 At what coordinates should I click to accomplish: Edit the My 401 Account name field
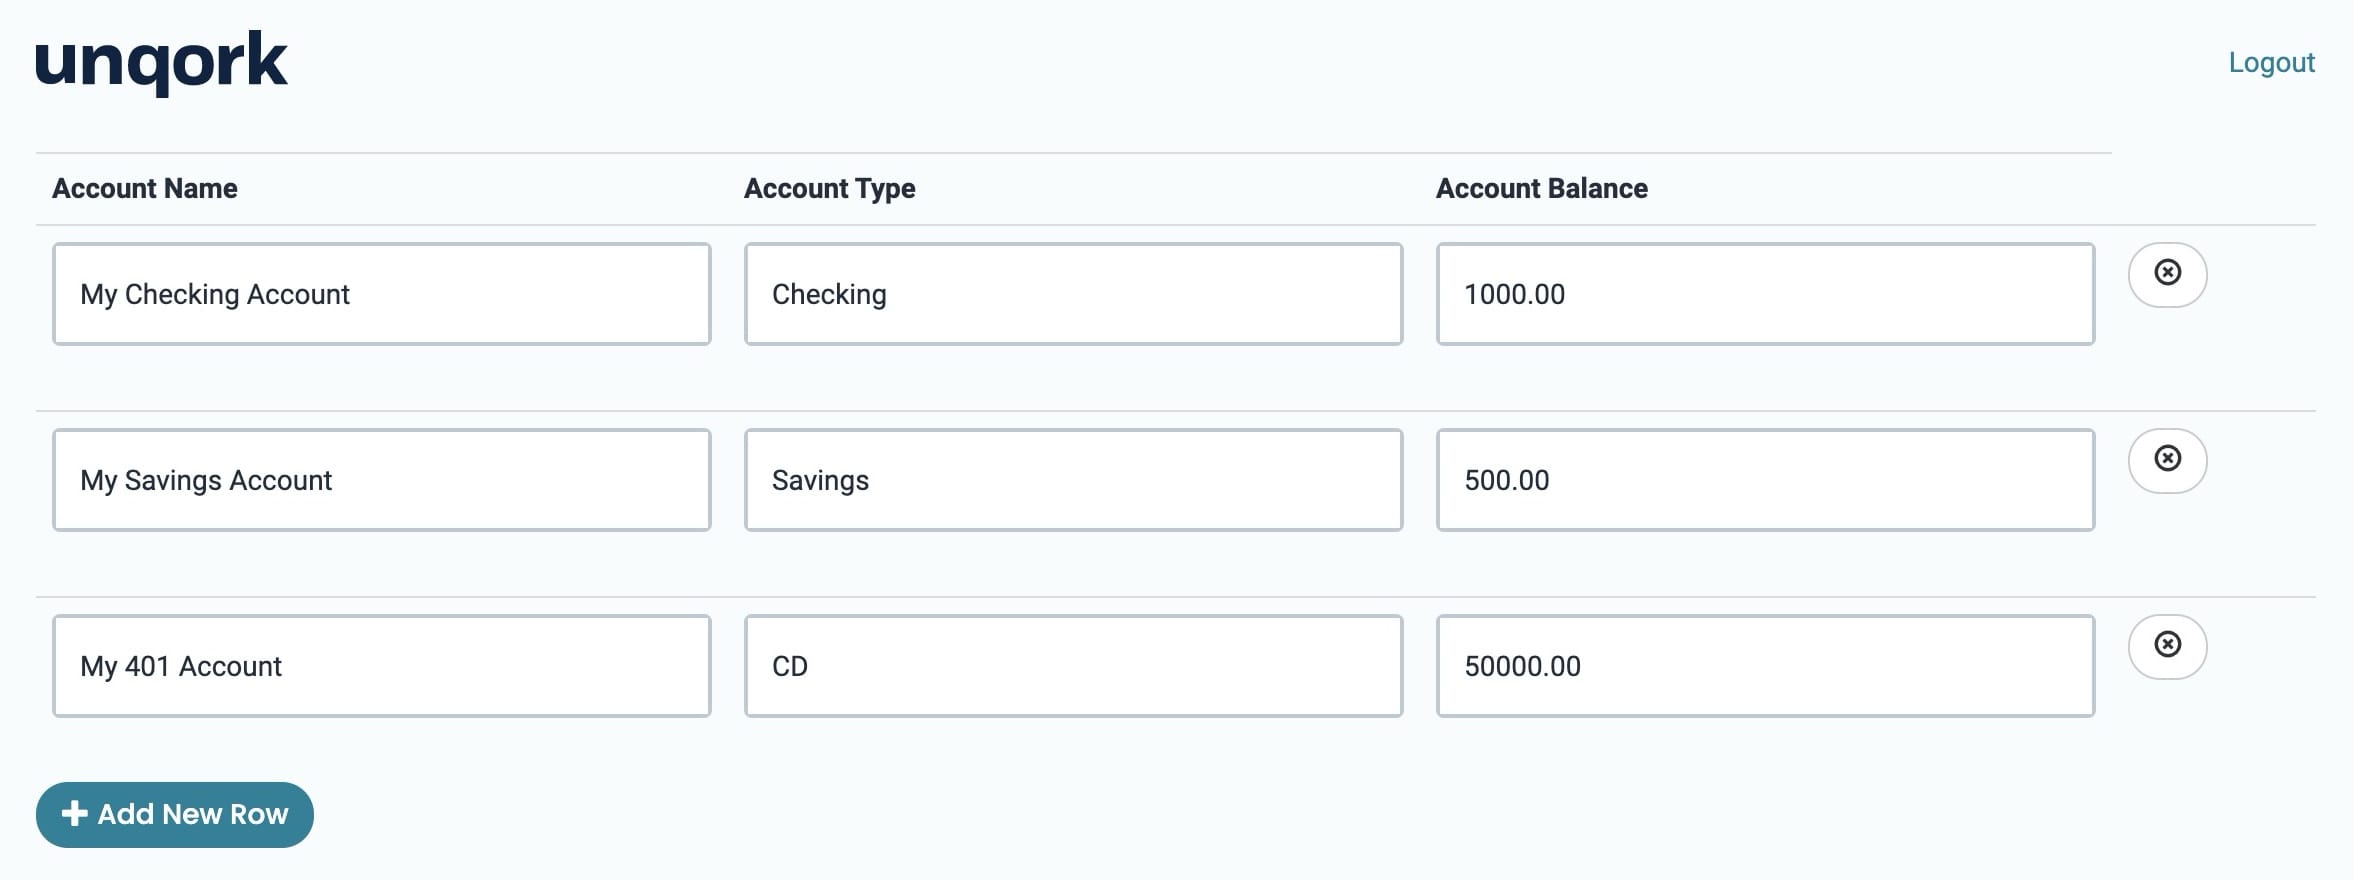pyautogui.click(x=382, y=666)
